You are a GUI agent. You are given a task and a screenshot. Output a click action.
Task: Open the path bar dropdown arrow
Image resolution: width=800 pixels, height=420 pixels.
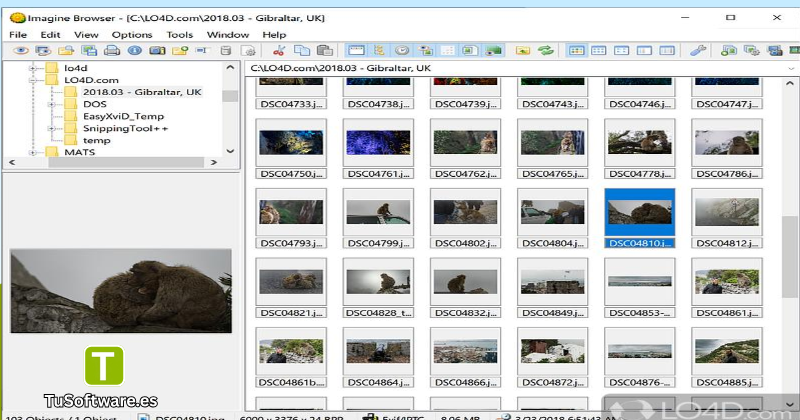click(x=791, y=68)
